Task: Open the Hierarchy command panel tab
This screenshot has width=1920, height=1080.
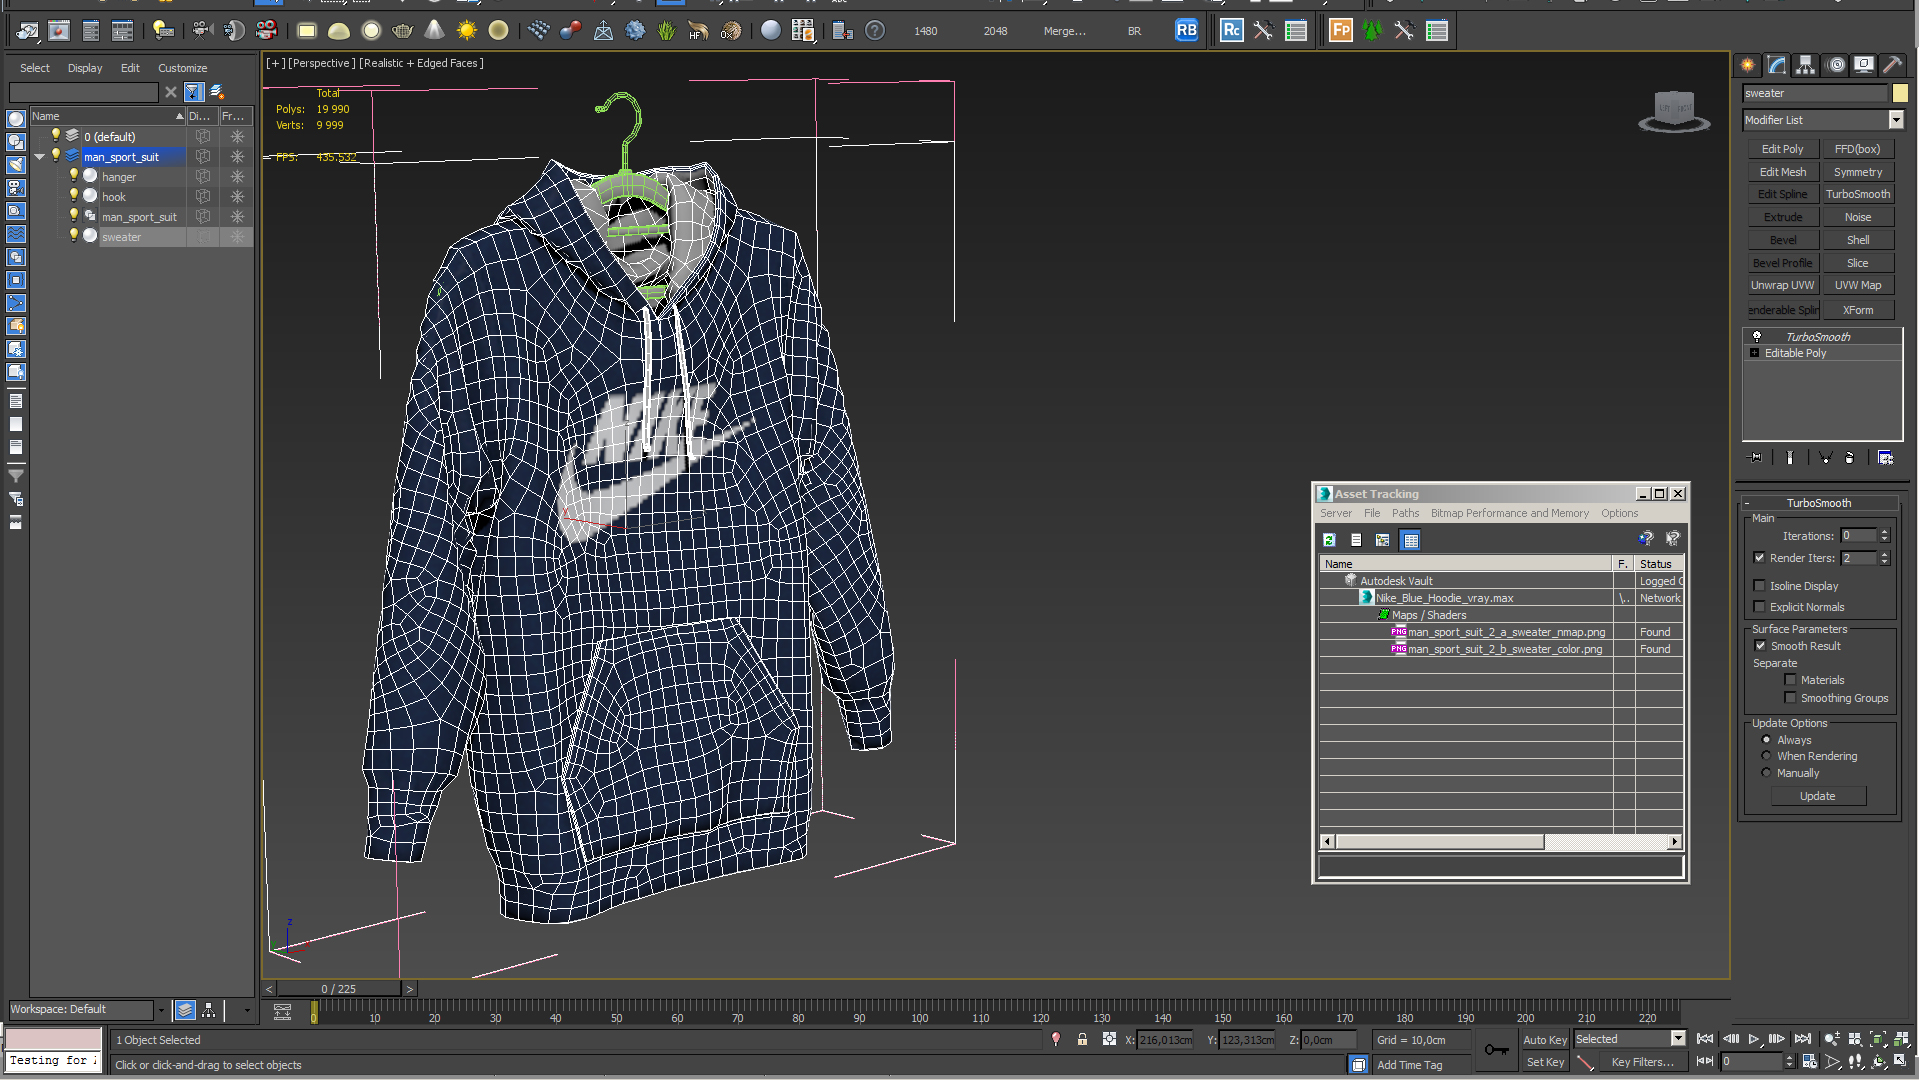Action: click(1805, 65)
